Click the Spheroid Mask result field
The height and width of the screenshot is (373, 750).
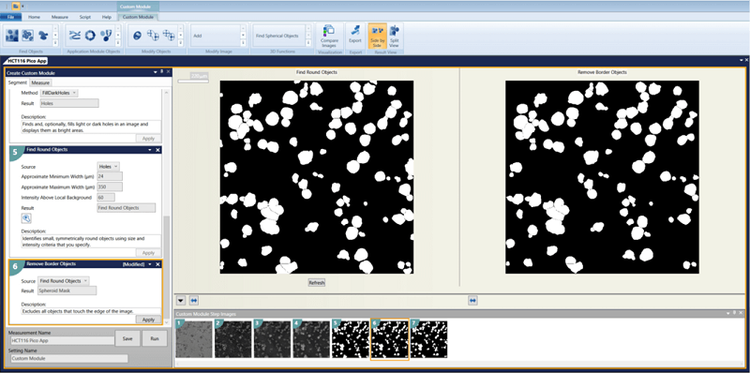67,291
